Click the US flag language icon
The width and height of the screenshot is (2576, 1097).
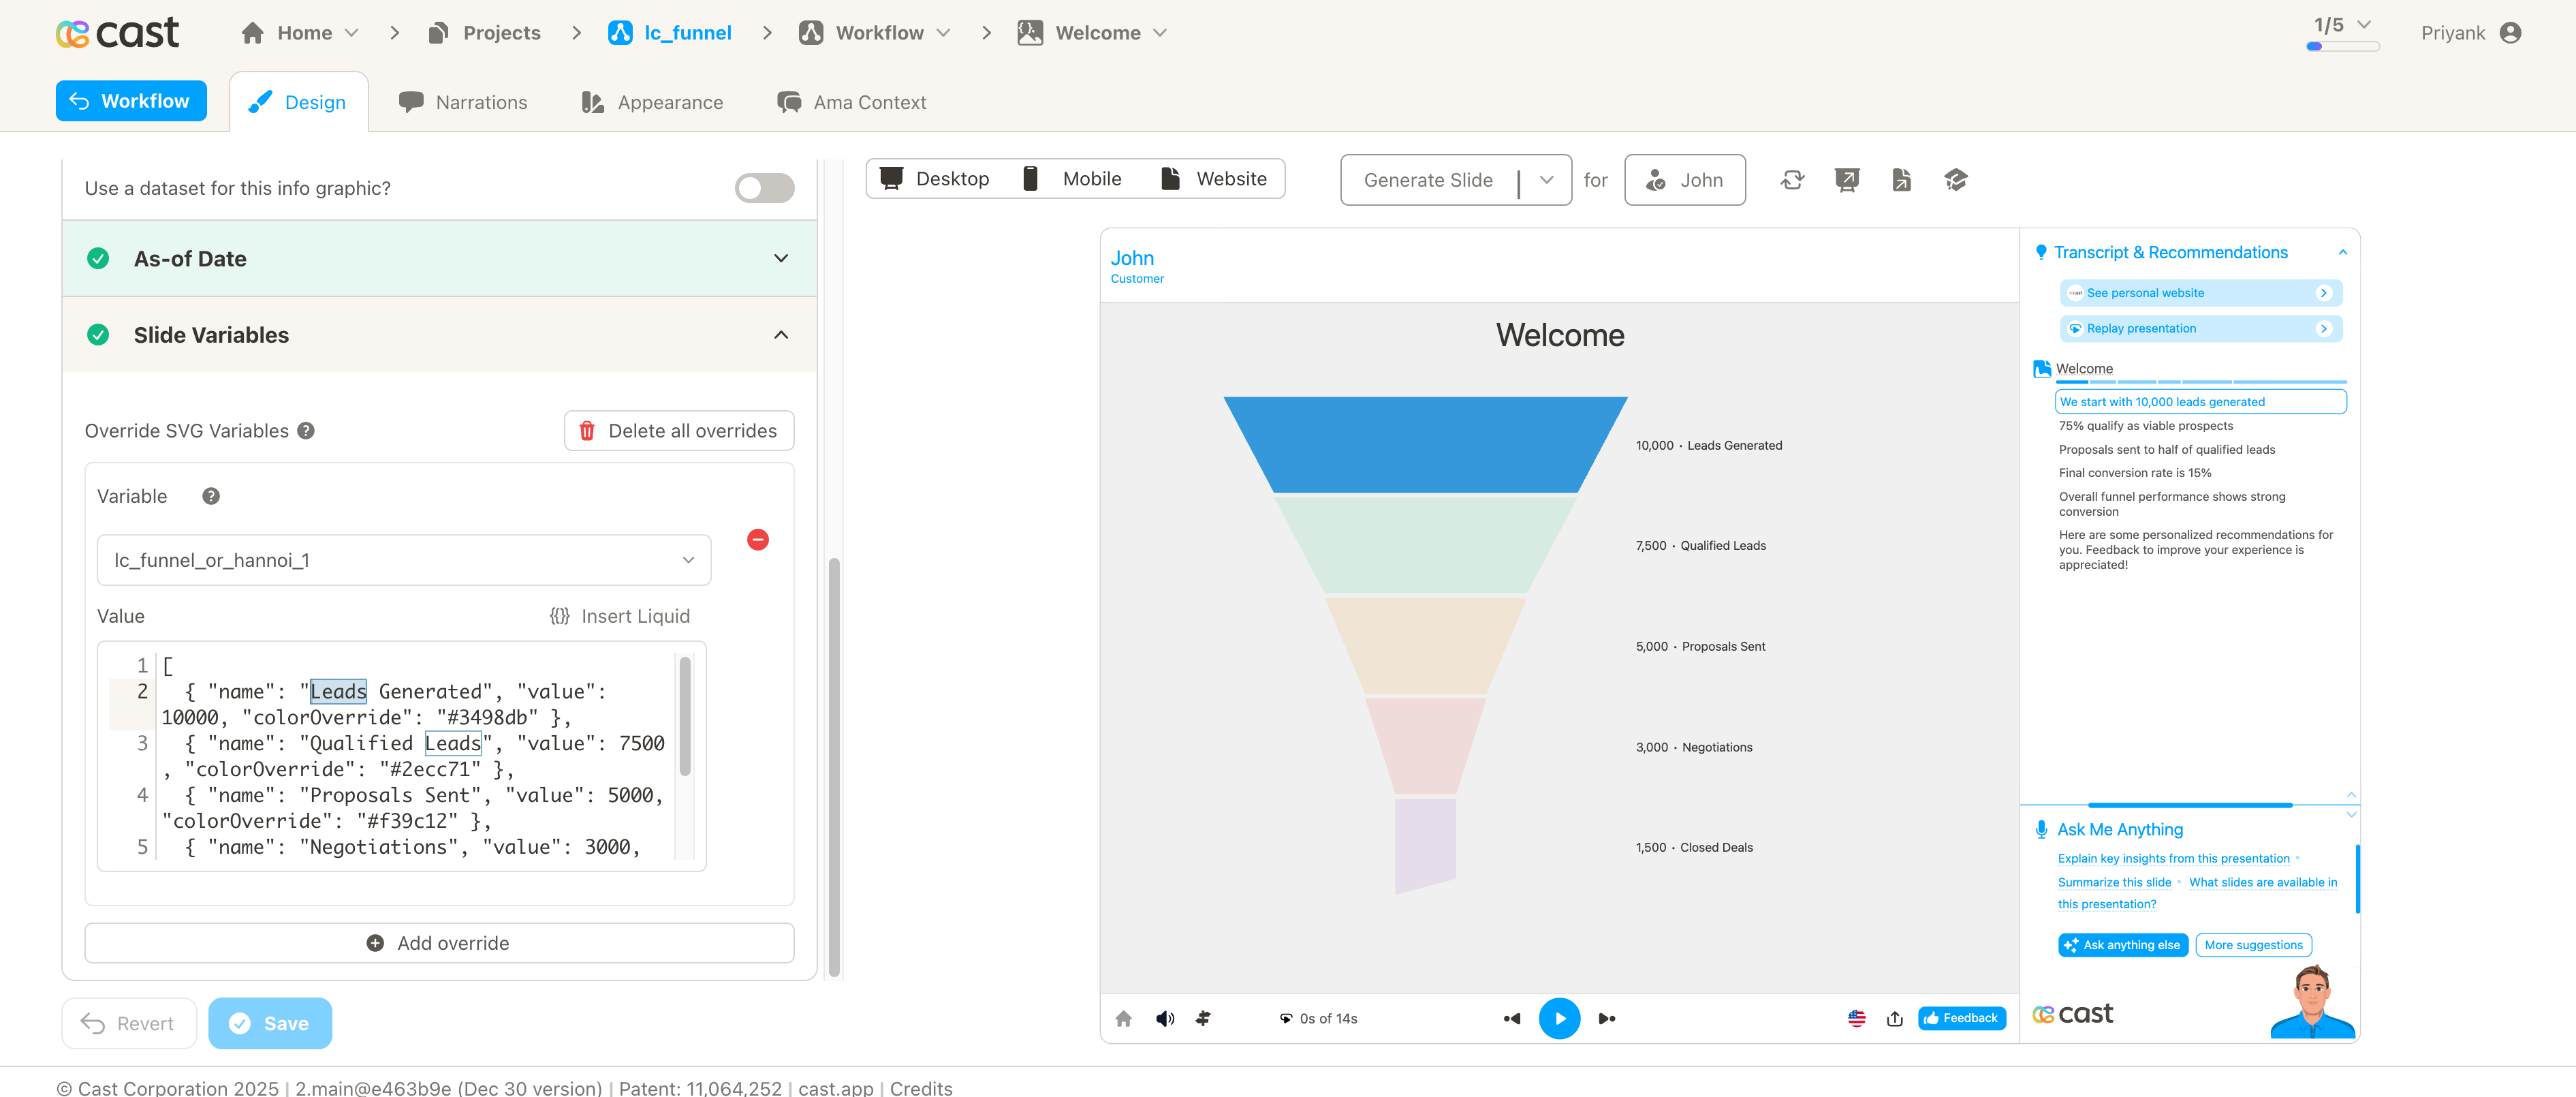click(x=1857, y=1018)
